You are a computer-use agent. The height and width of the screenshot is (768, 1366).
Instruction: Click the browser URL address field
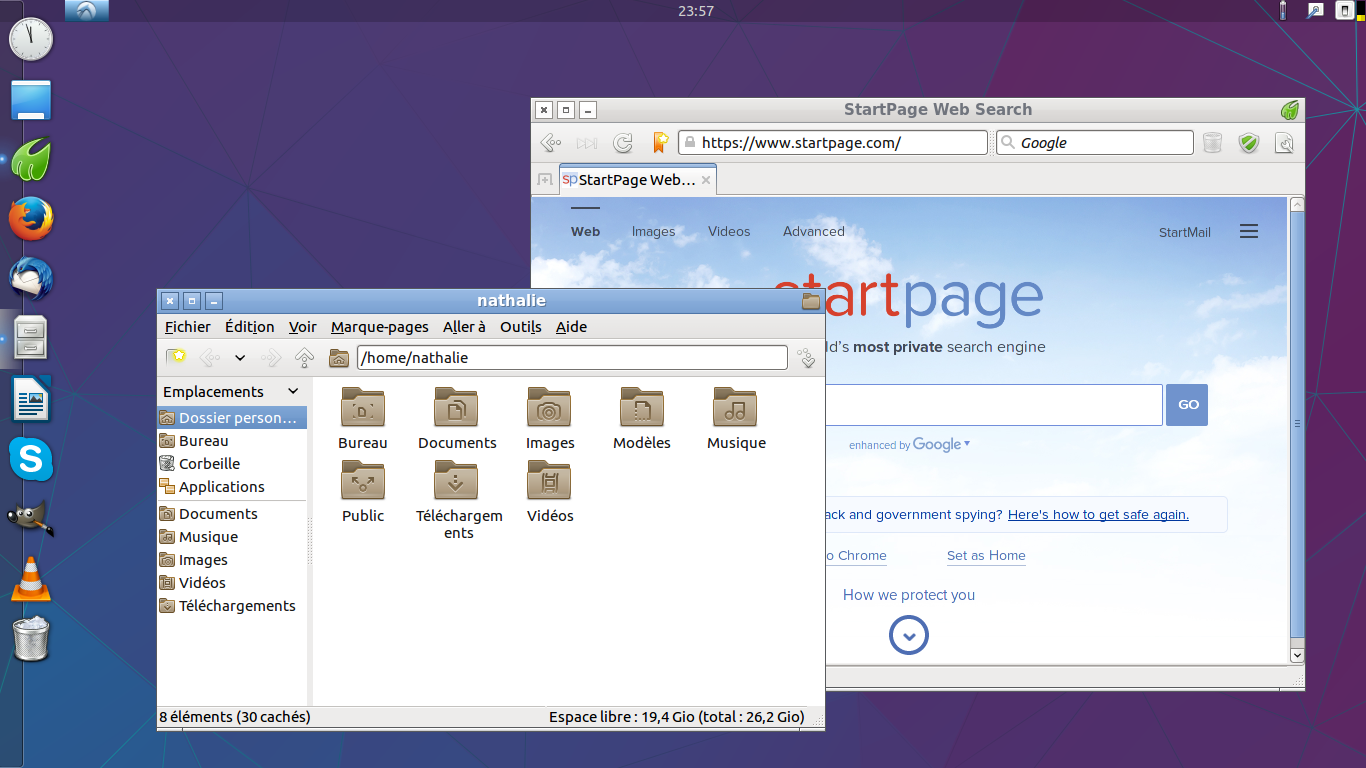[x=833, y=143]
